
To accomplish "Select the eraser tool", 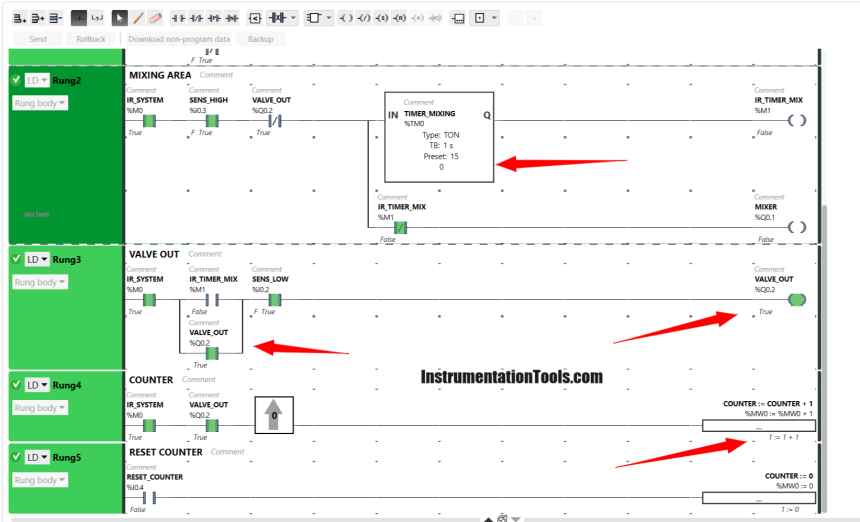I will pos(156,18).
